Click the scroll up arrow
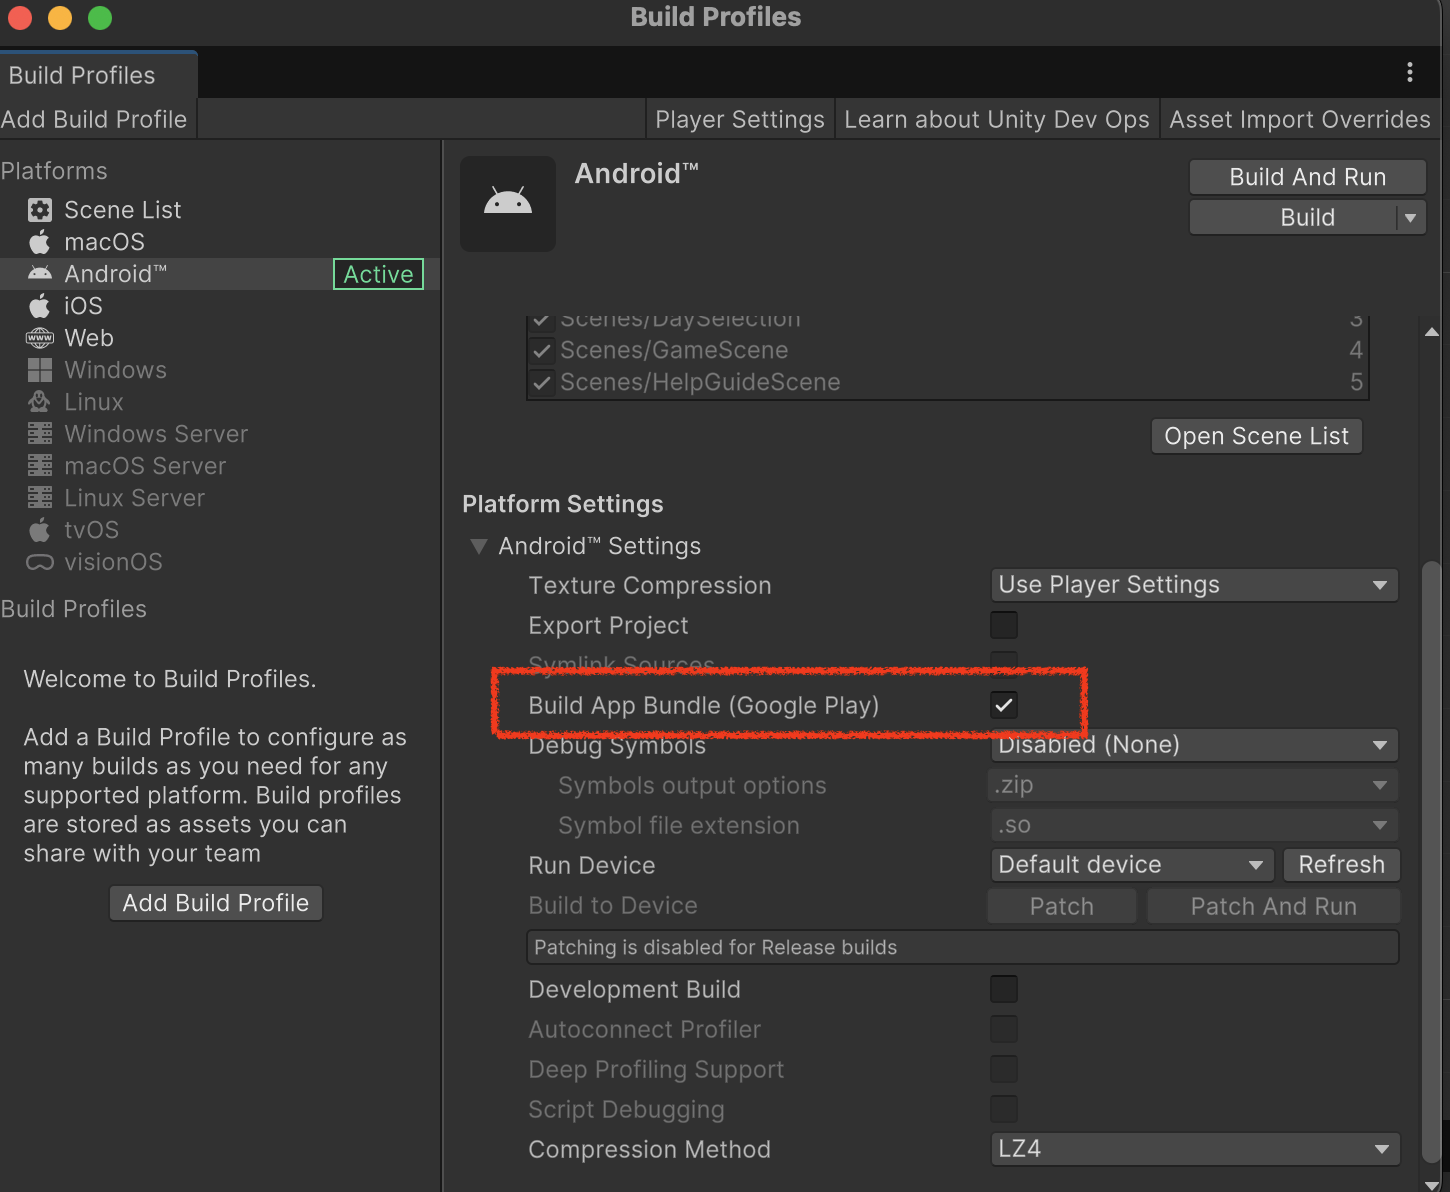 pyautogui.click(x=1431, y=332)
